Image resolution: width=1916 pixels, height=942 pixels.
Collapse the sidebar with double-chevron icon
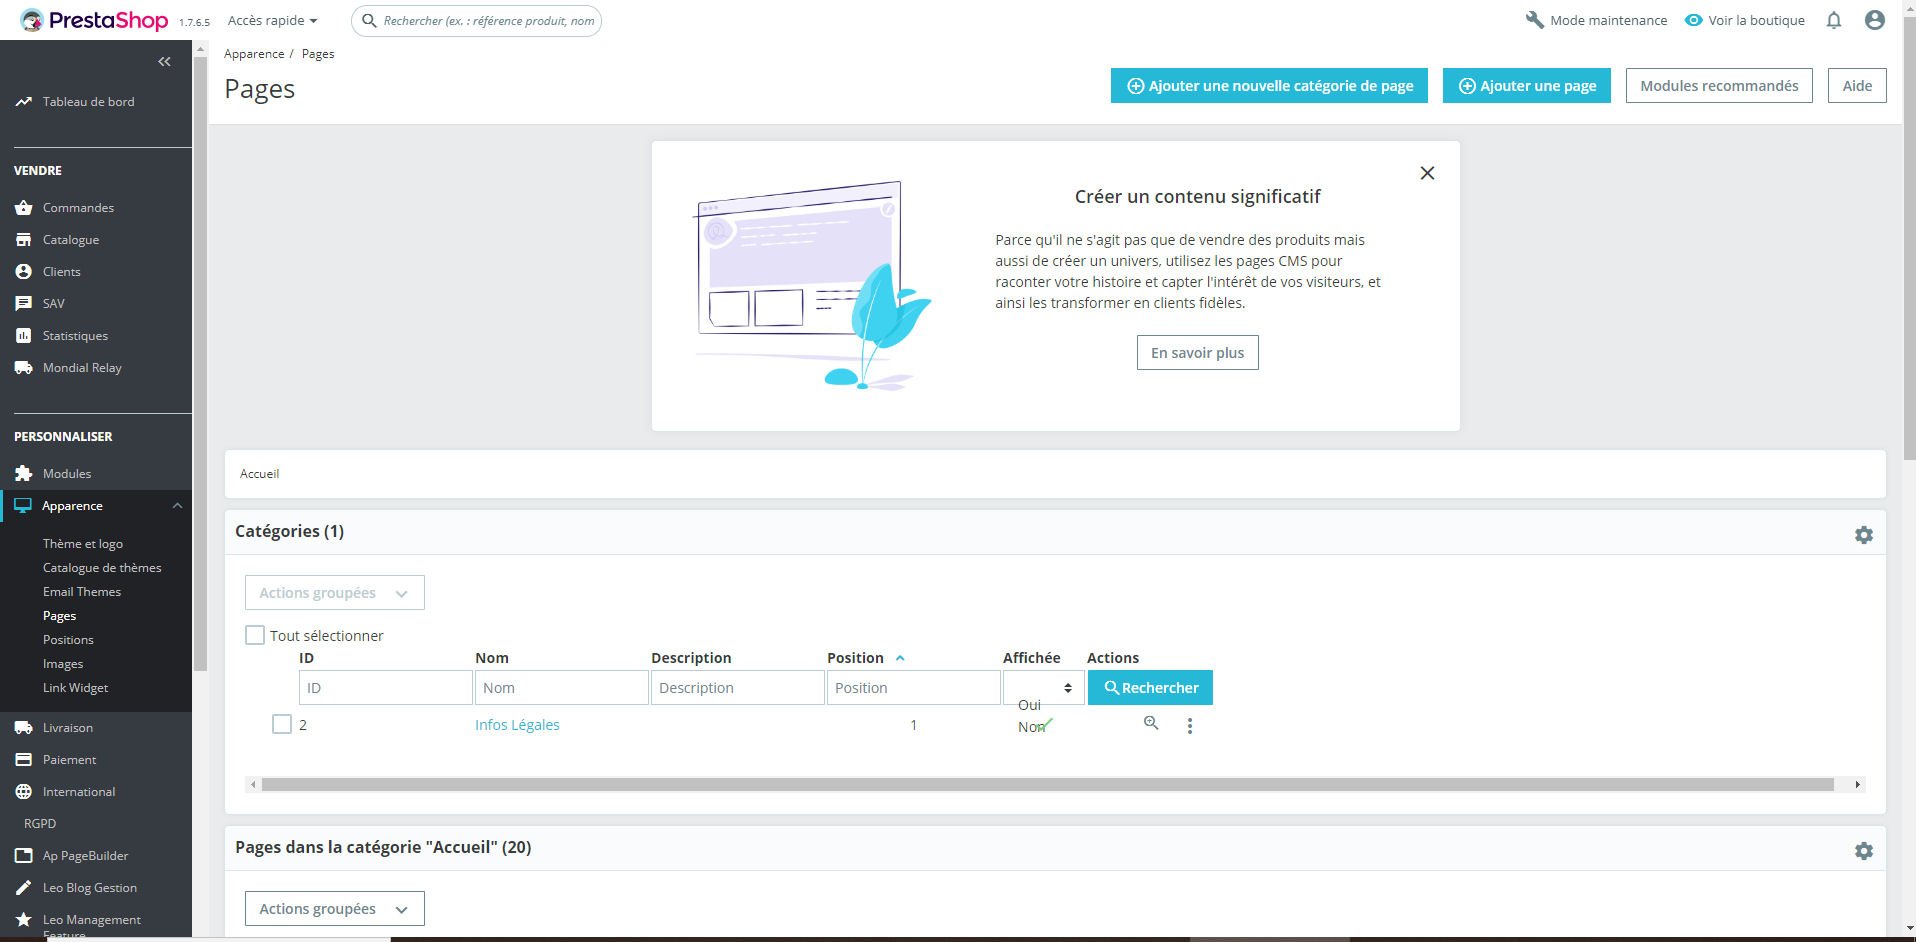pyautogui.click(x=164, y=62)
